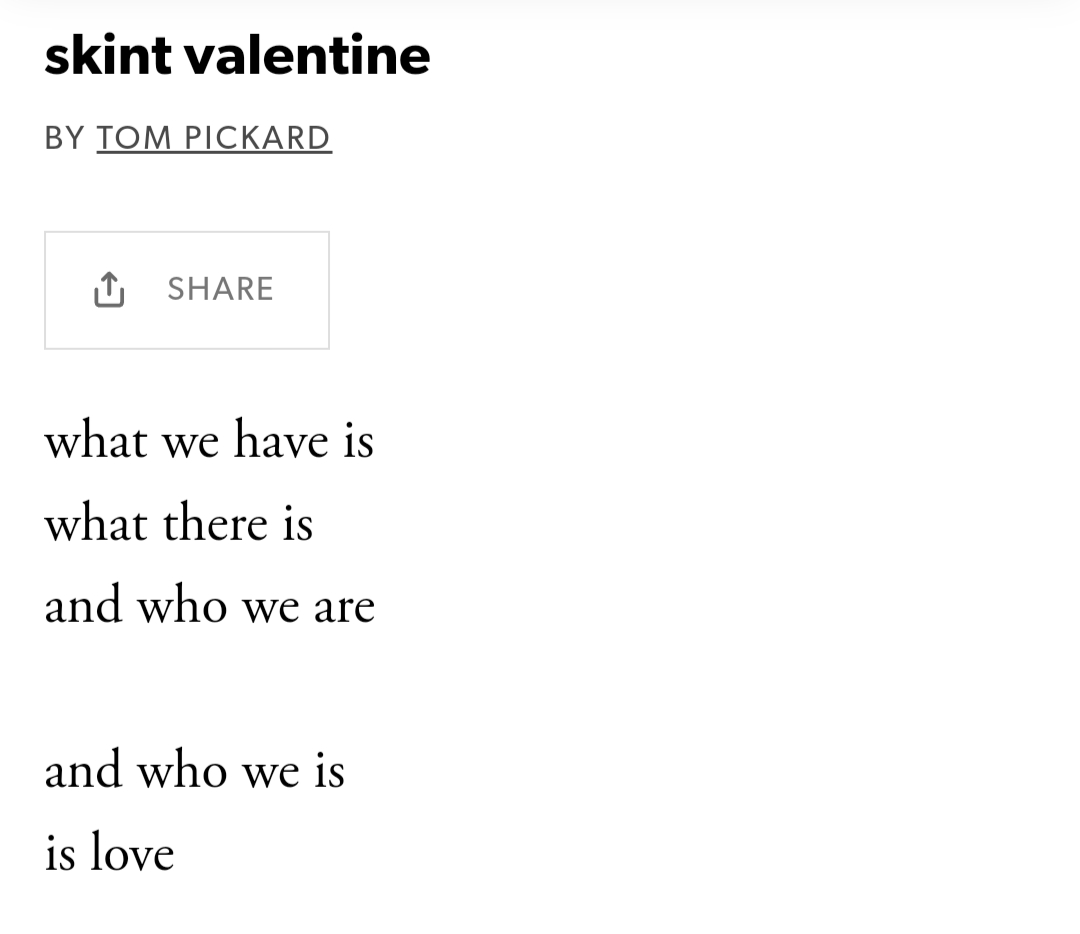
Task: Select the line "what we have is"
Action: [209, 441]
